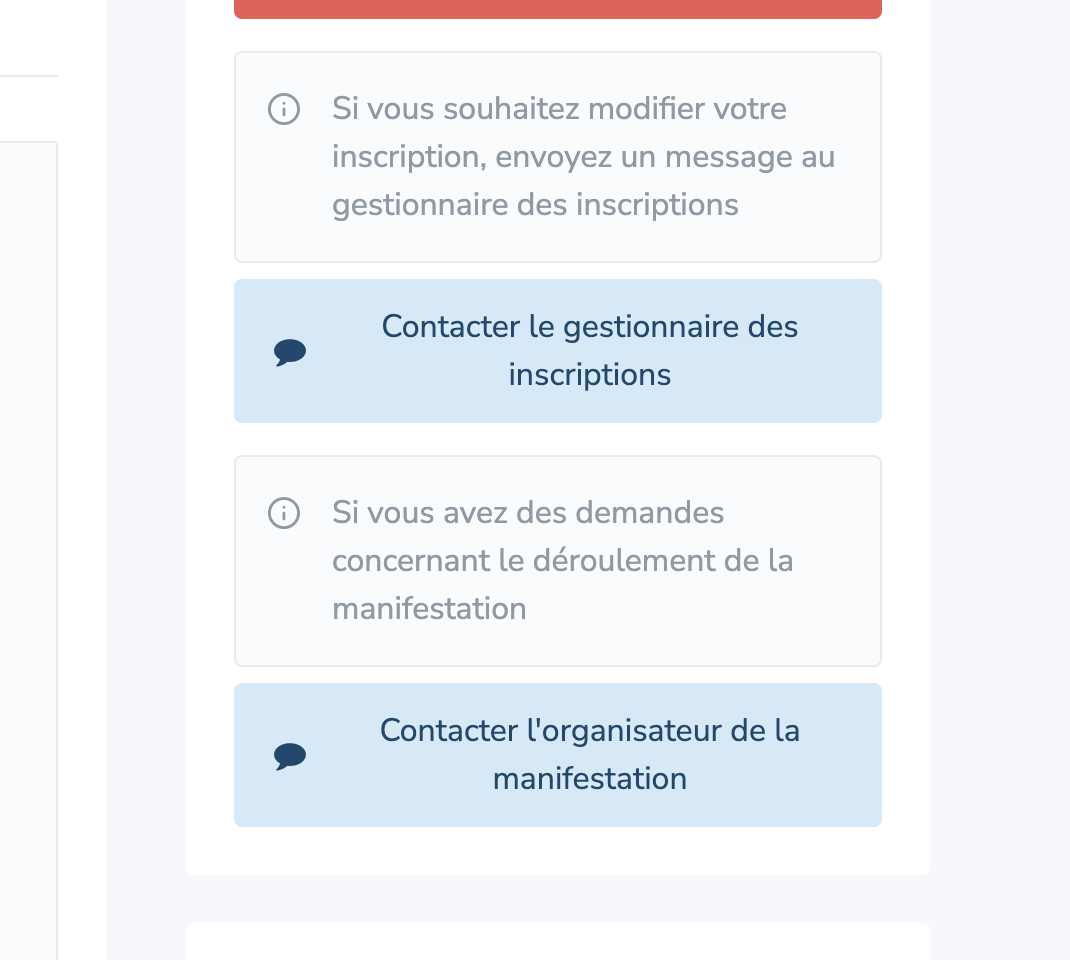Click speech bubble icon on organisateur button

click(290, 756)
